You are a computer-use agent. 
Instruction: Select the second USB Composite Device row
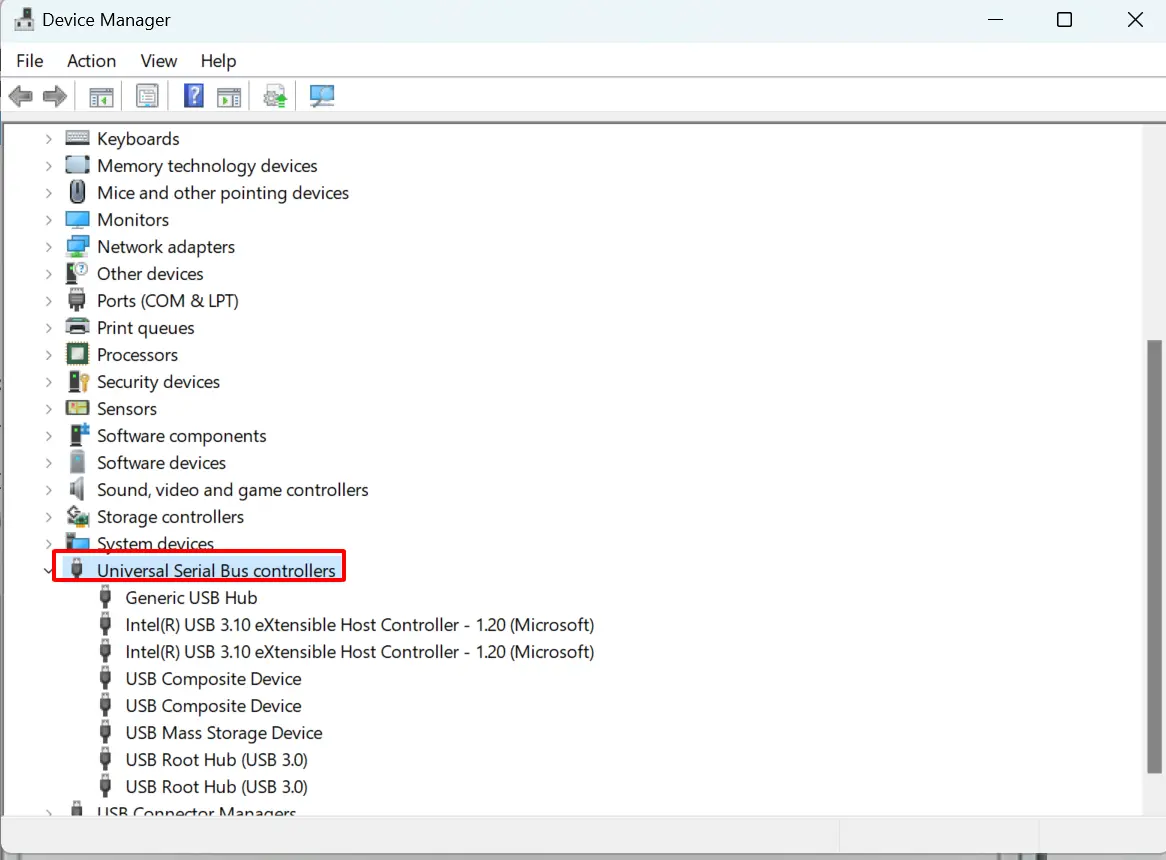pyautogui.click(x=213, y=705)
